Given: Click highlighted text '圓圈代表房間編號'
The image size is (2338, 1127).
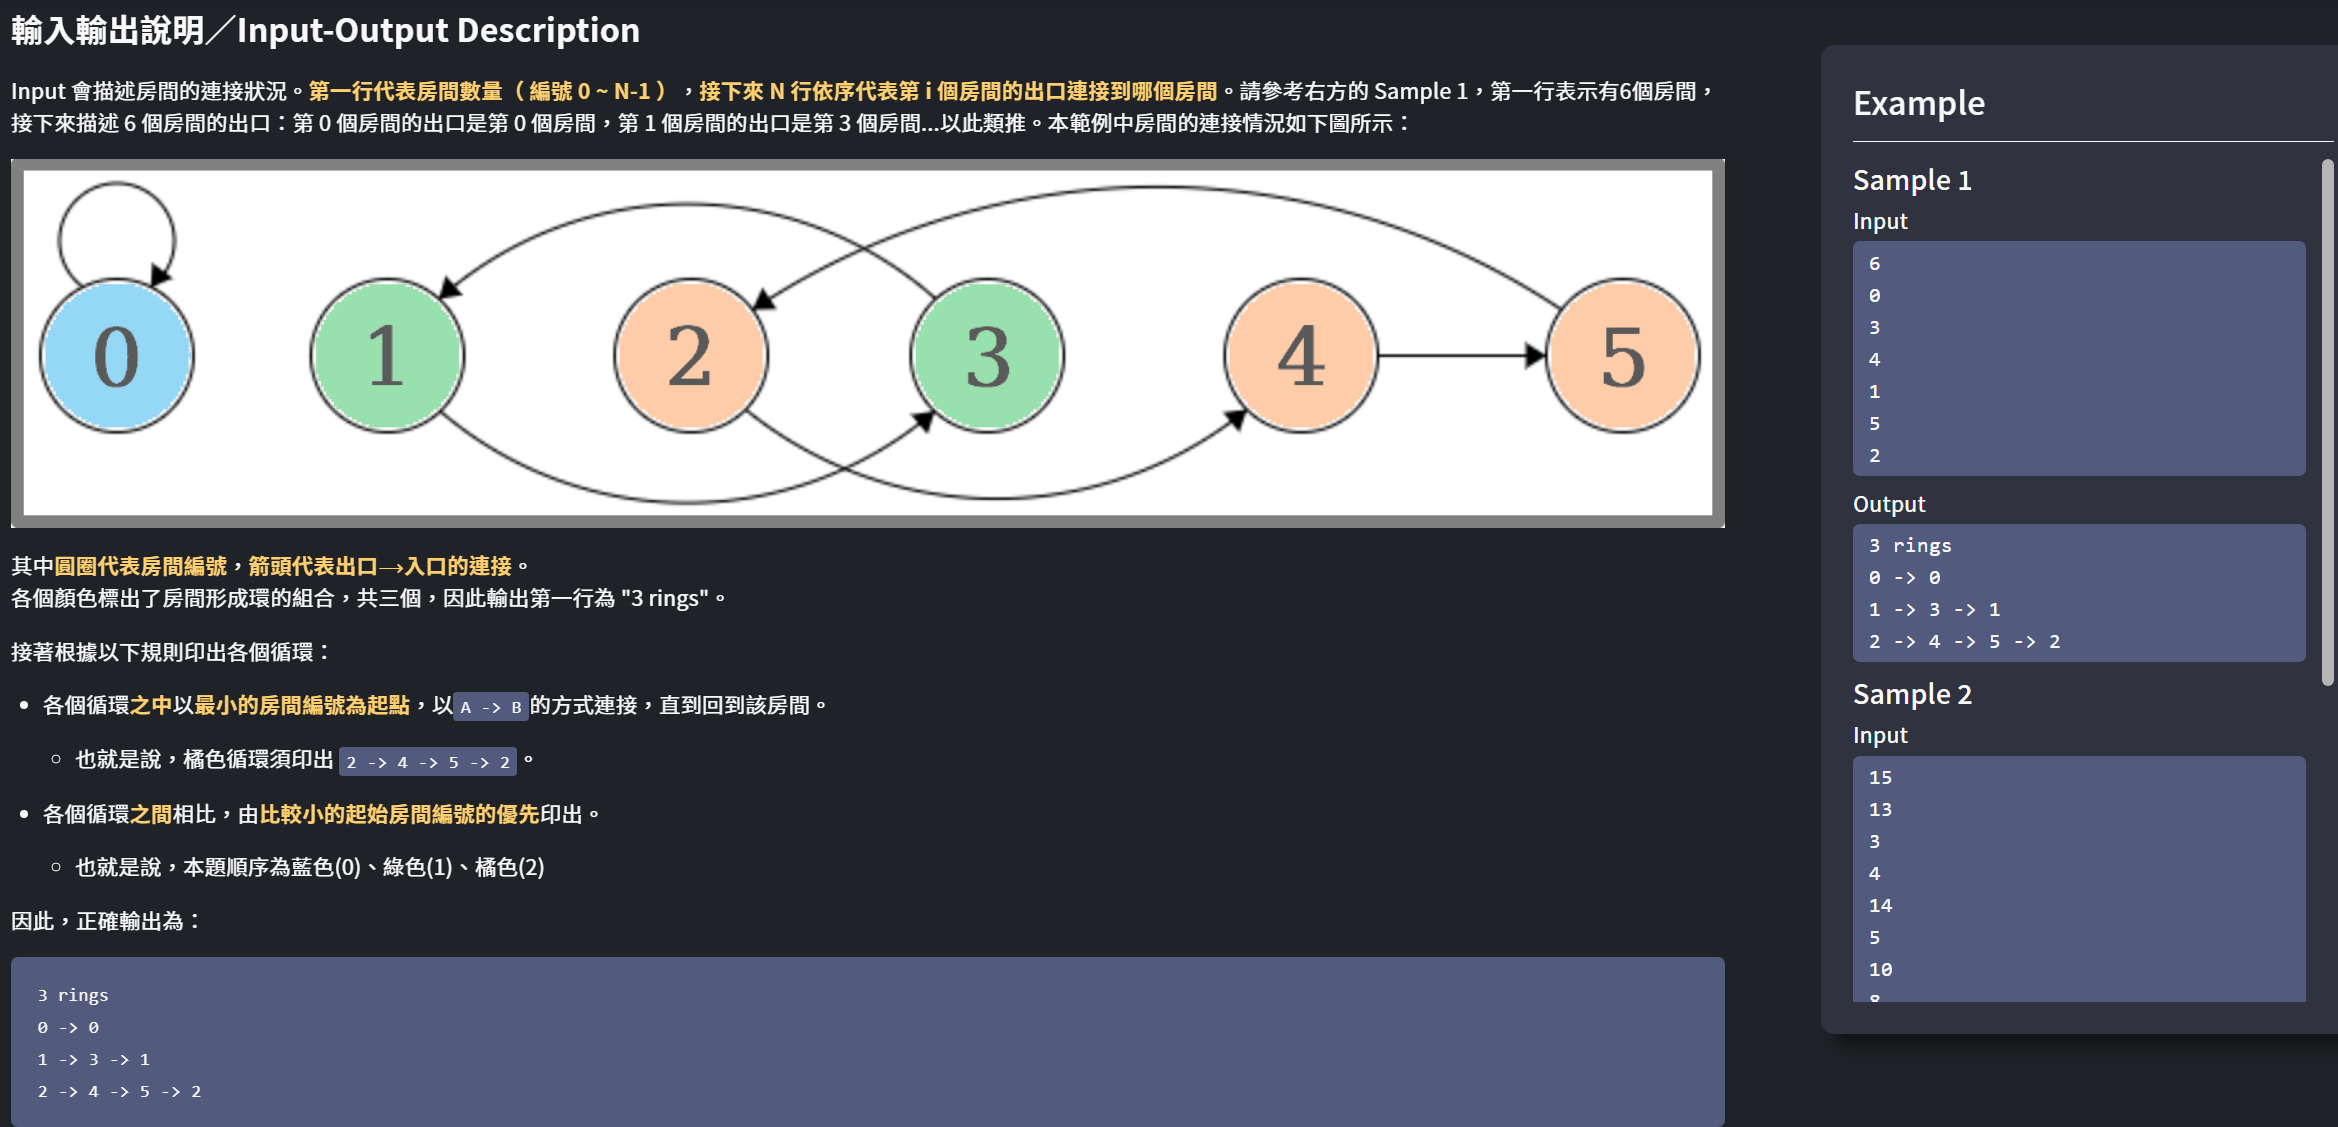Looking at the screenshot, I should 141,566.
